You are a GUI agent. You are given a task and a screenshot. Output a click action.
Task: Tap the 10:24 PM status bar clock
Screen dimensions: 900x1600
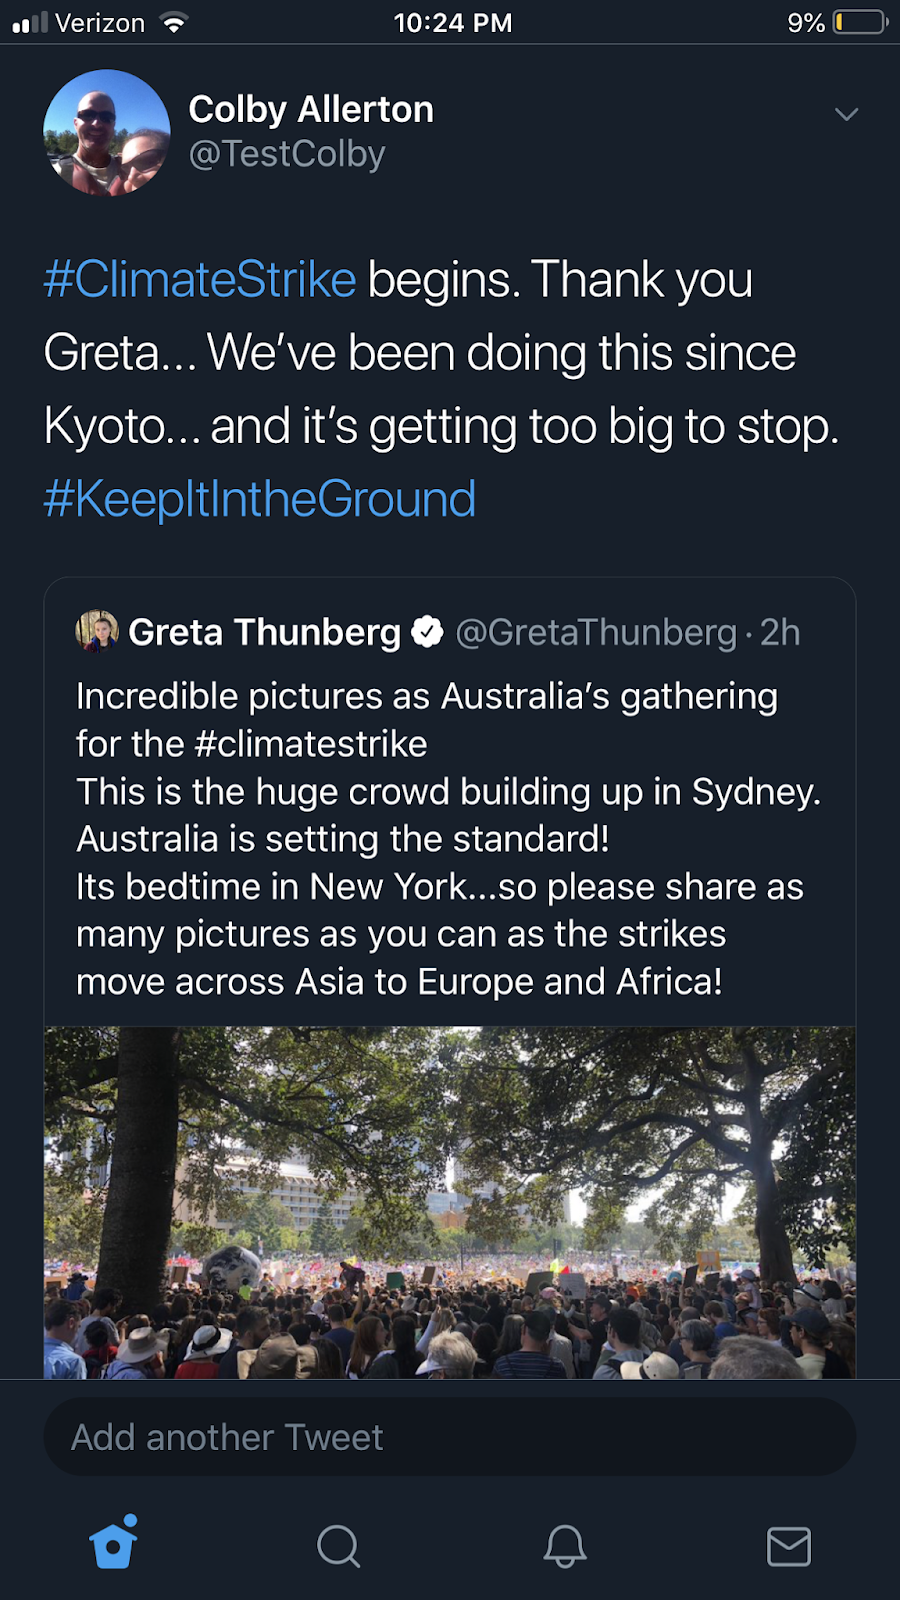(x=452, y=22)
